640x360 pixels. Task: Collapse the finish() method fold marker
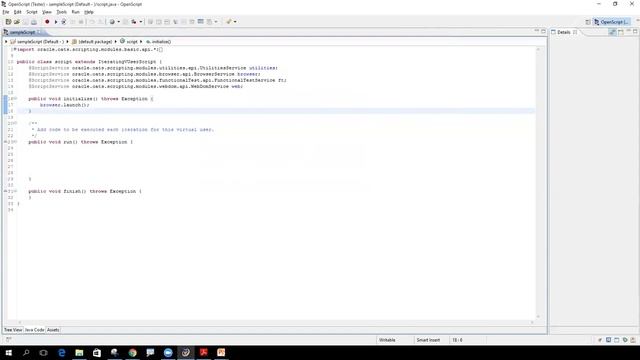tap(16, 191)
